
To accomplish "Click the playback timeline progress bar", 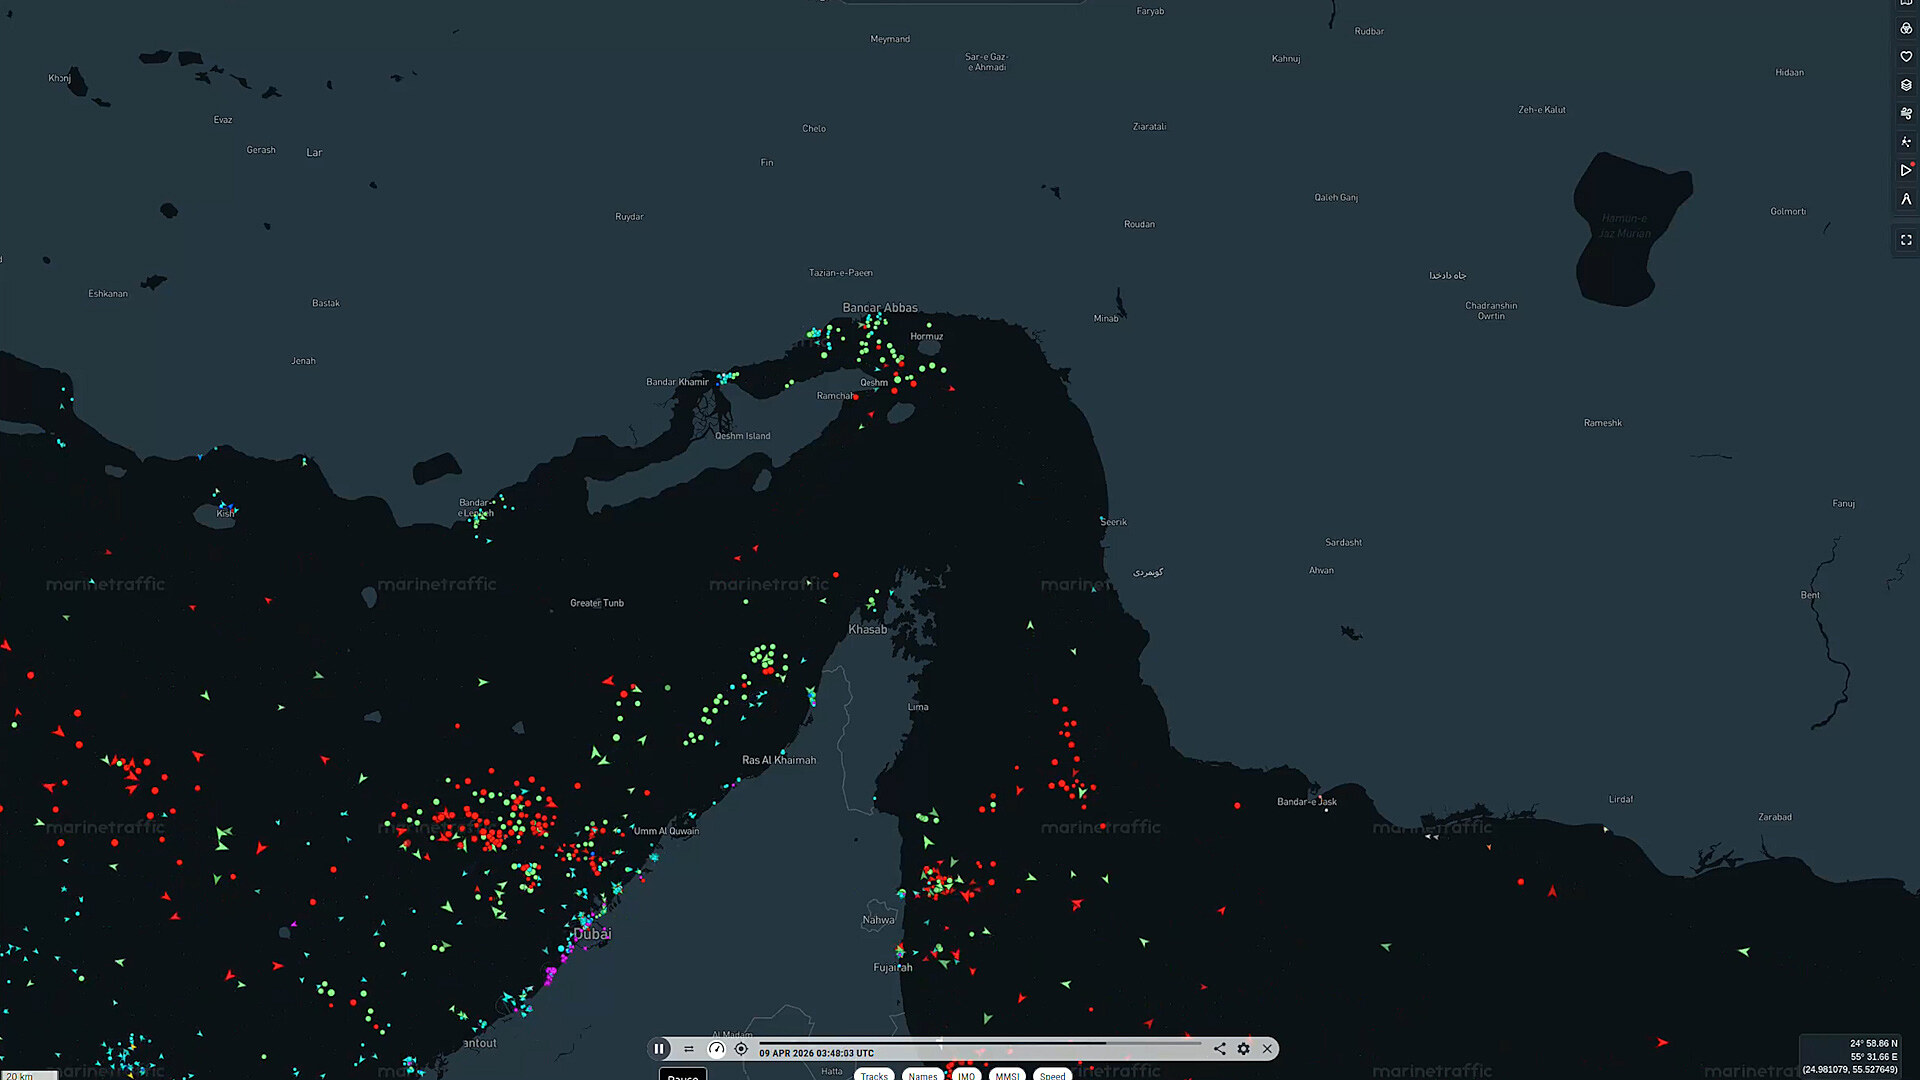I will (980, 1043).
